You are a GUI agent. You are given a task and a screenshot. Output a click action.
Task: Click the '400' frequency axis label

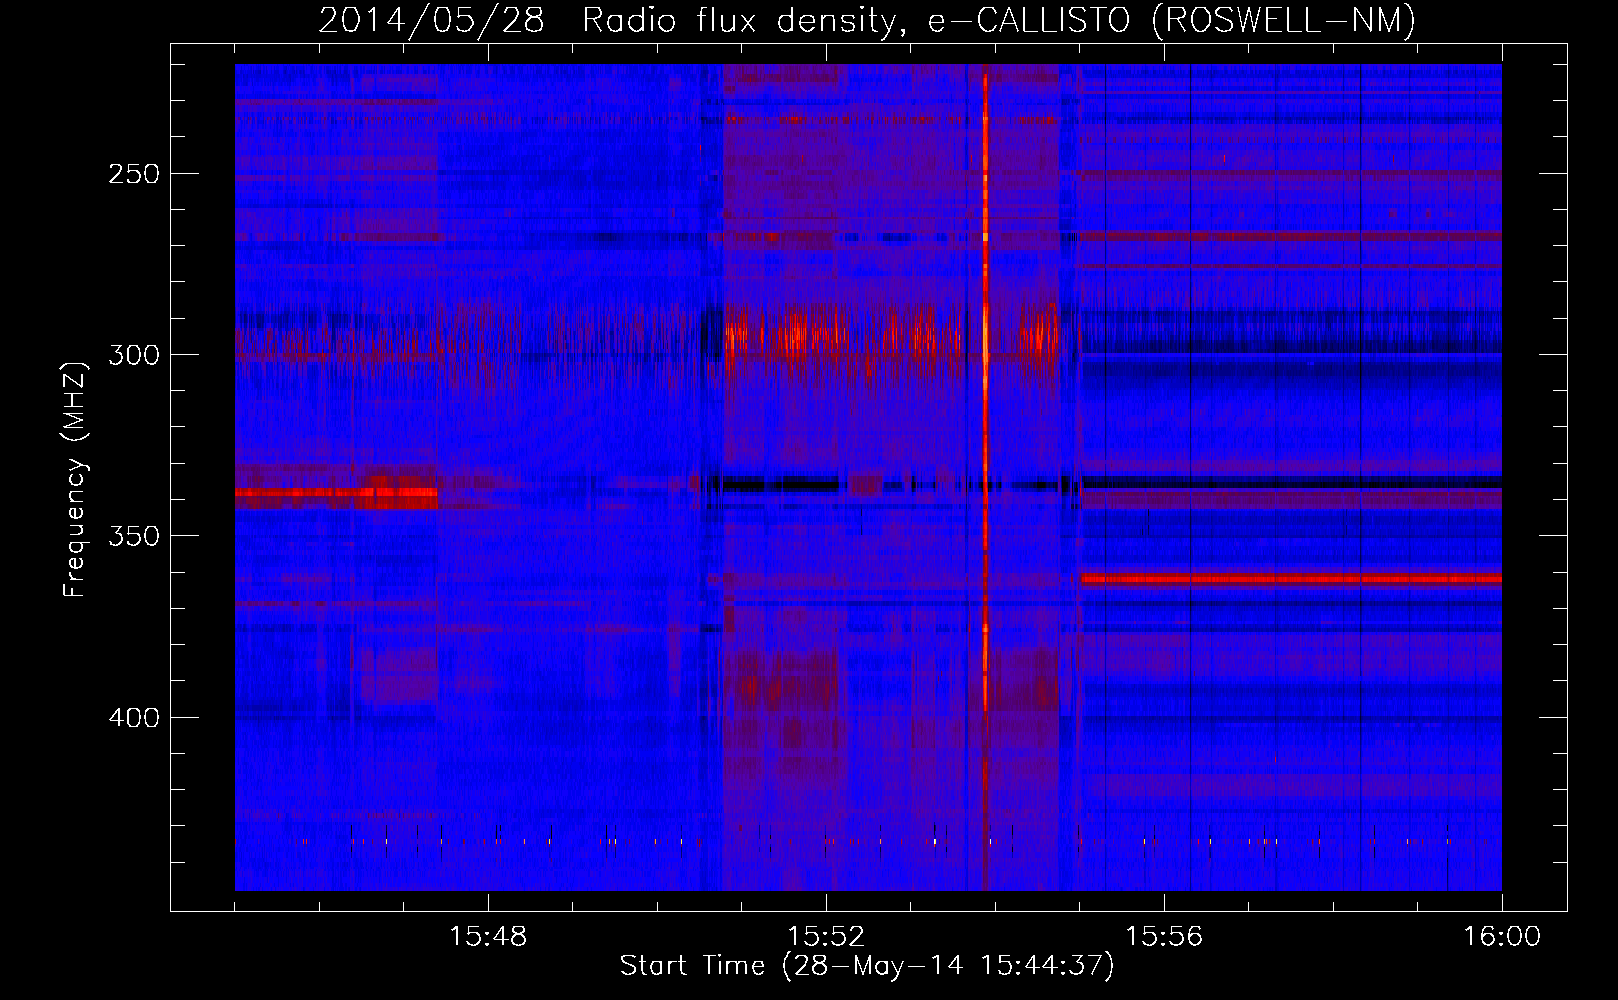pyautogui.click(x=134, y=718)
